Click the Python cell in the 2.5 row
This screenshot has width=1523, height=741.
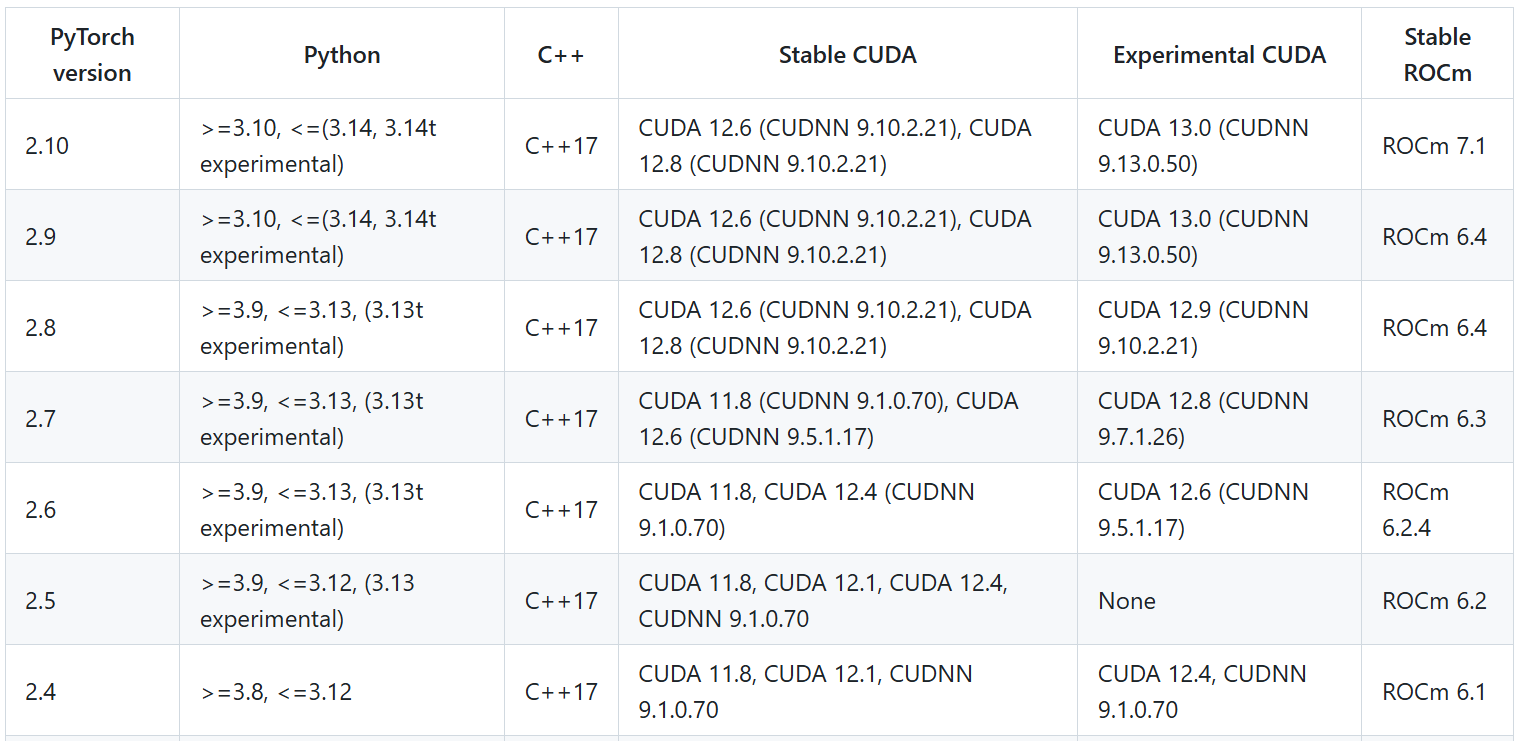(307, 601)
